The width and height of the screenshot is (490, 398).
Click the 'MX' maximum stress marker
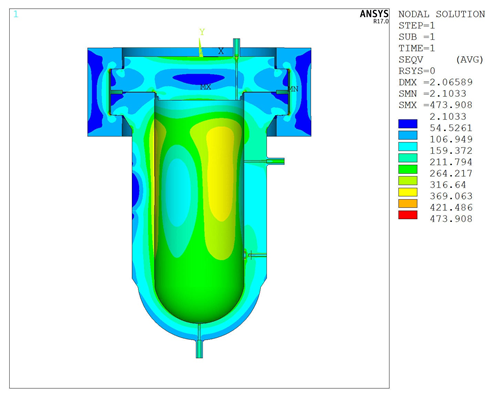(206, 87)
